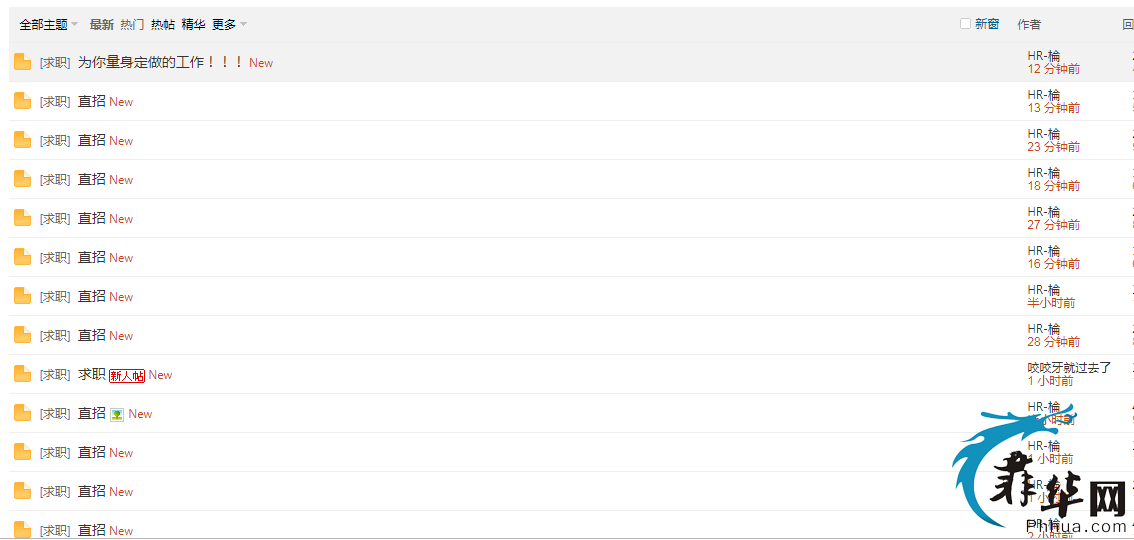Open folder icon of the 新人帖 求职 thread
Screen dimensions: 1134x540
pyautogui.click(x=22, y=374)
